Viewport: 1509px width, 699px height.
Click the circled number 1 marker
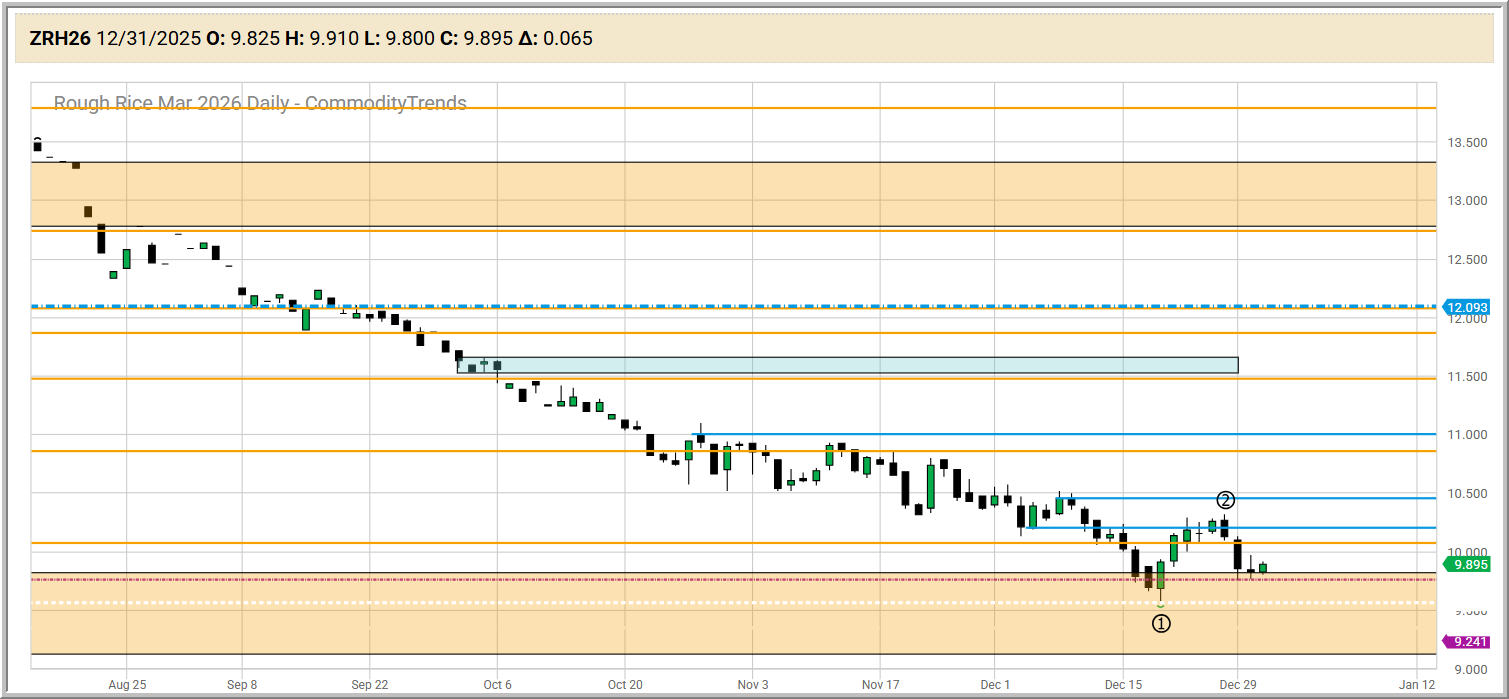[1161, 623]
